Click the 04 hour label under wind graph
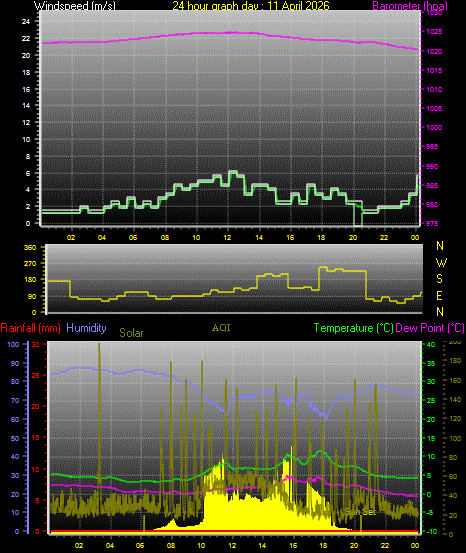 click(102, 238)
